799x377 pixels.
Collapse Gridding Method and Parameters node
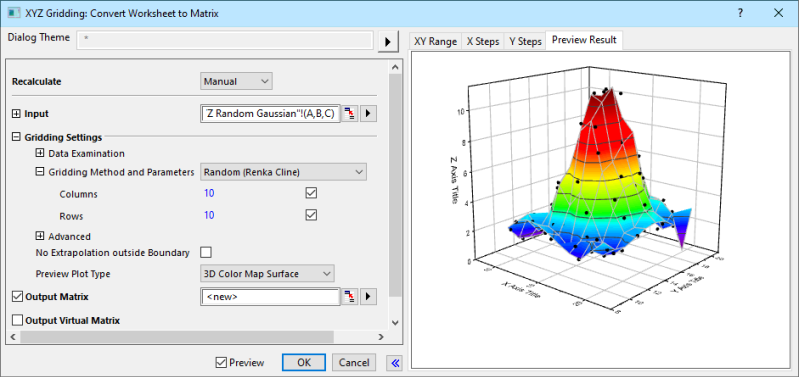[x=39, y=172]
